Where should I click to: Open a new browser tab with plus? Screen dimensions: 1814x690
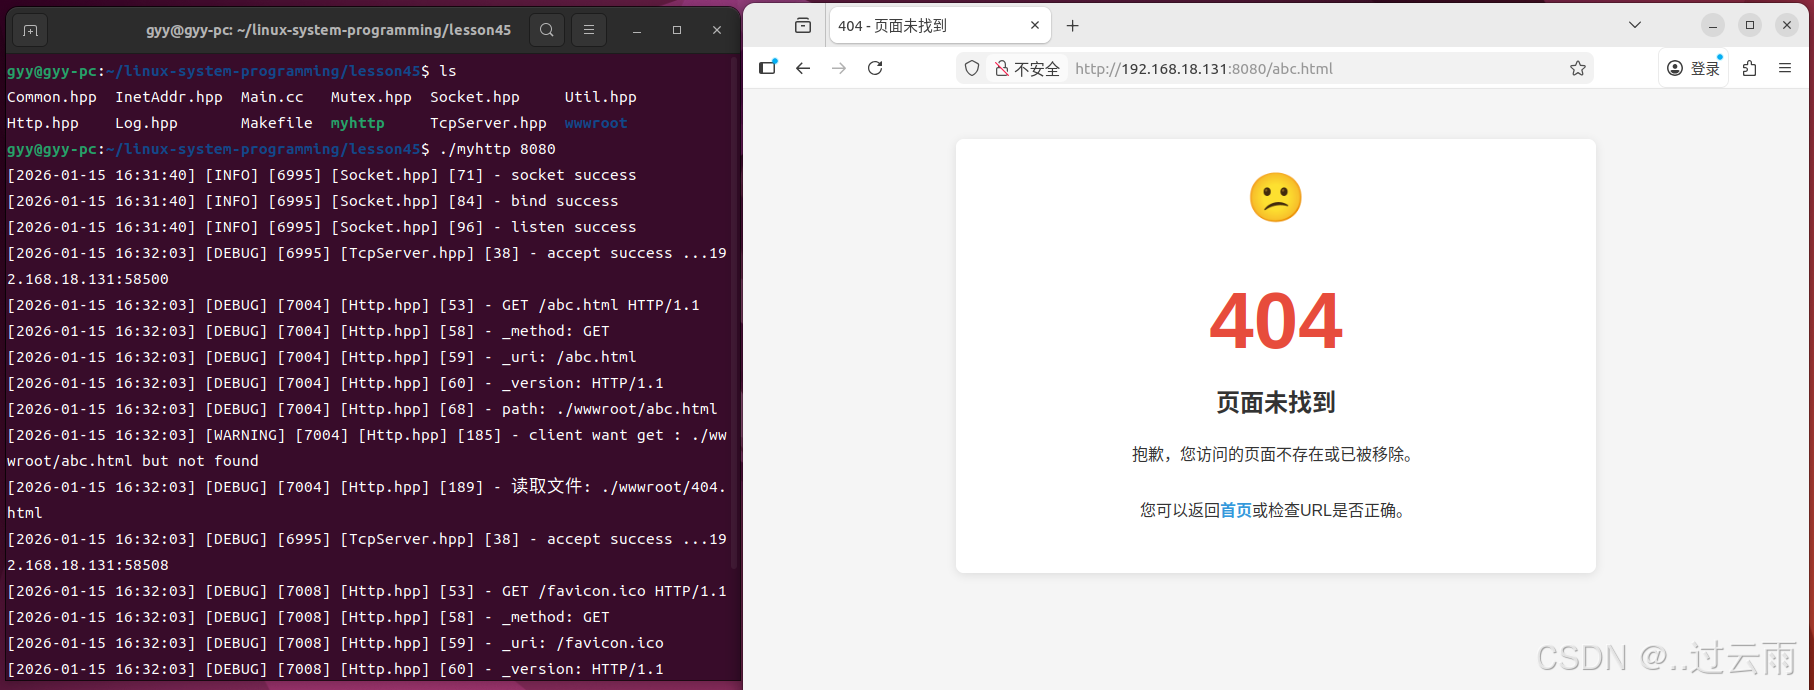pos(1073,26)
